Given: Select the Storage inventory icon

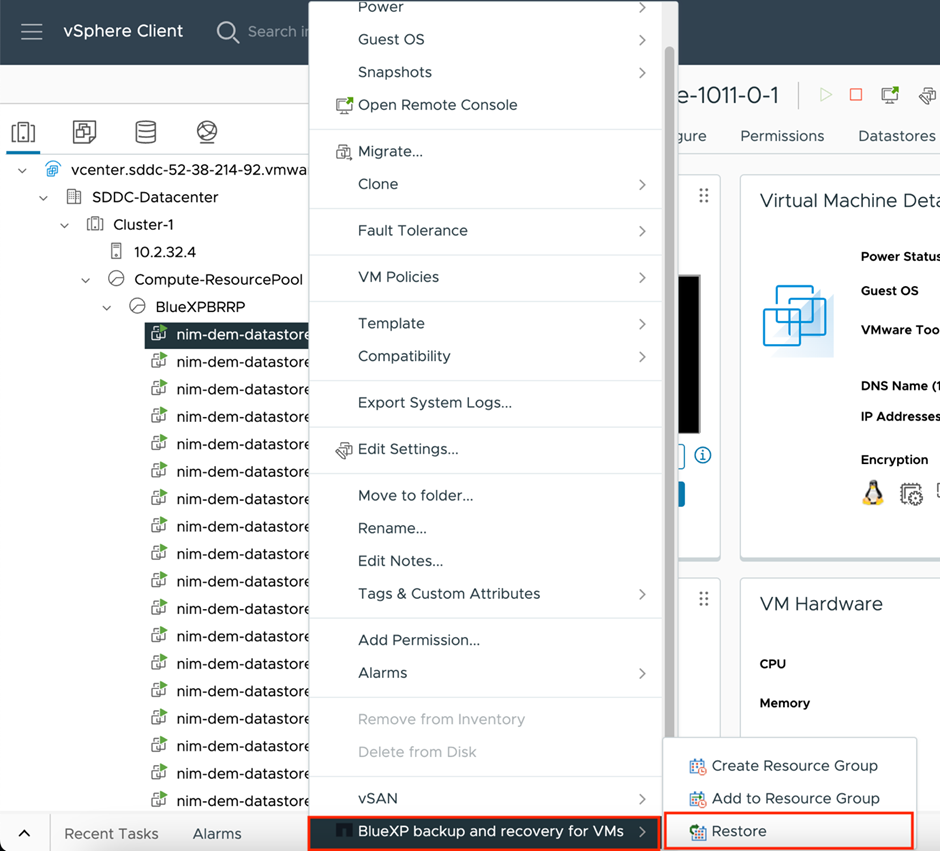Looking at the screenshot, I should (x=146, y=132).
